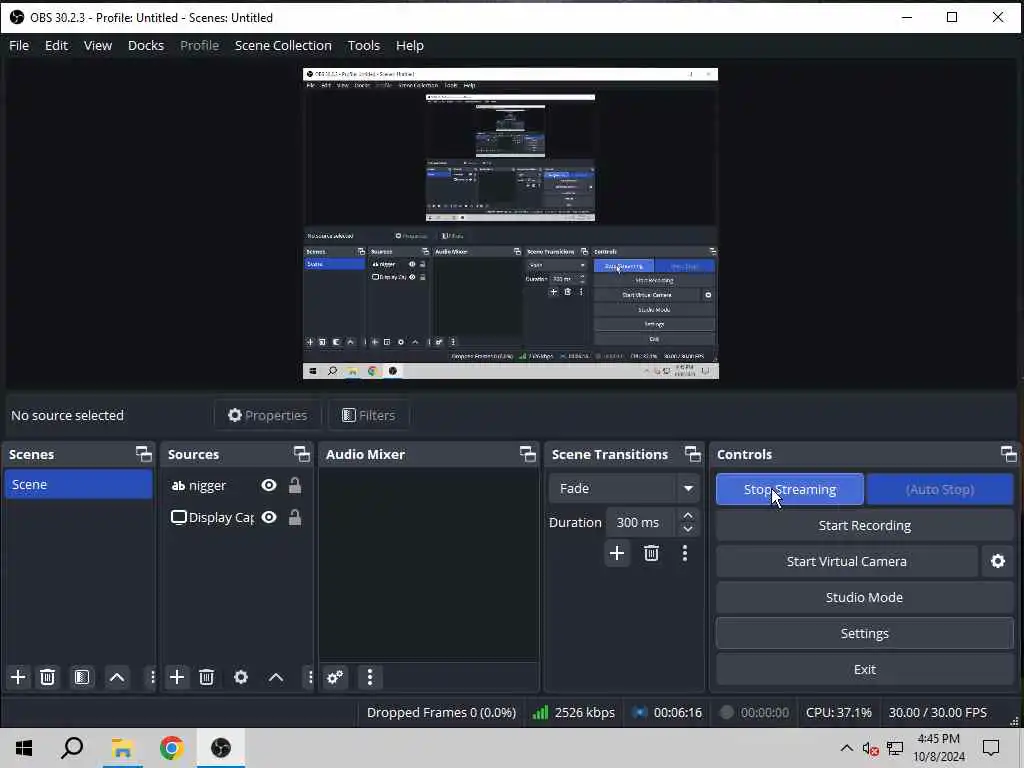Click the network tray icon
The width and height of the screenshot is (1024, 768).
click(895, 748)
